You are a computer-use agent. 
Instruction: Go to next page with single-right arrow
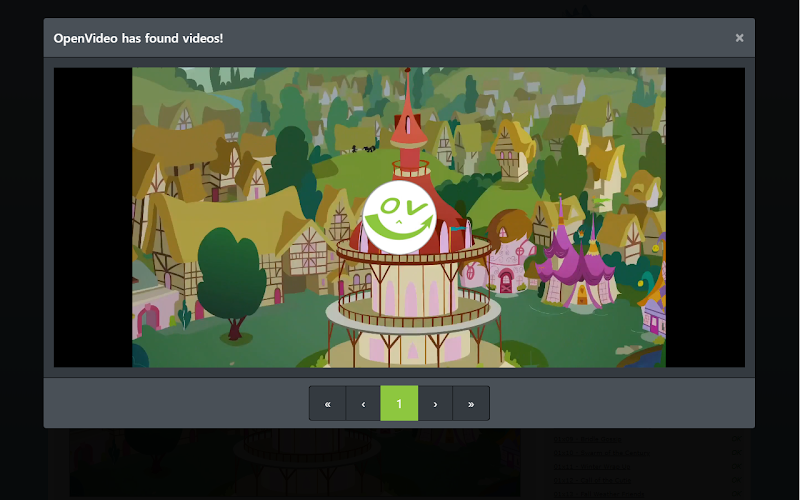pos(435,404)
